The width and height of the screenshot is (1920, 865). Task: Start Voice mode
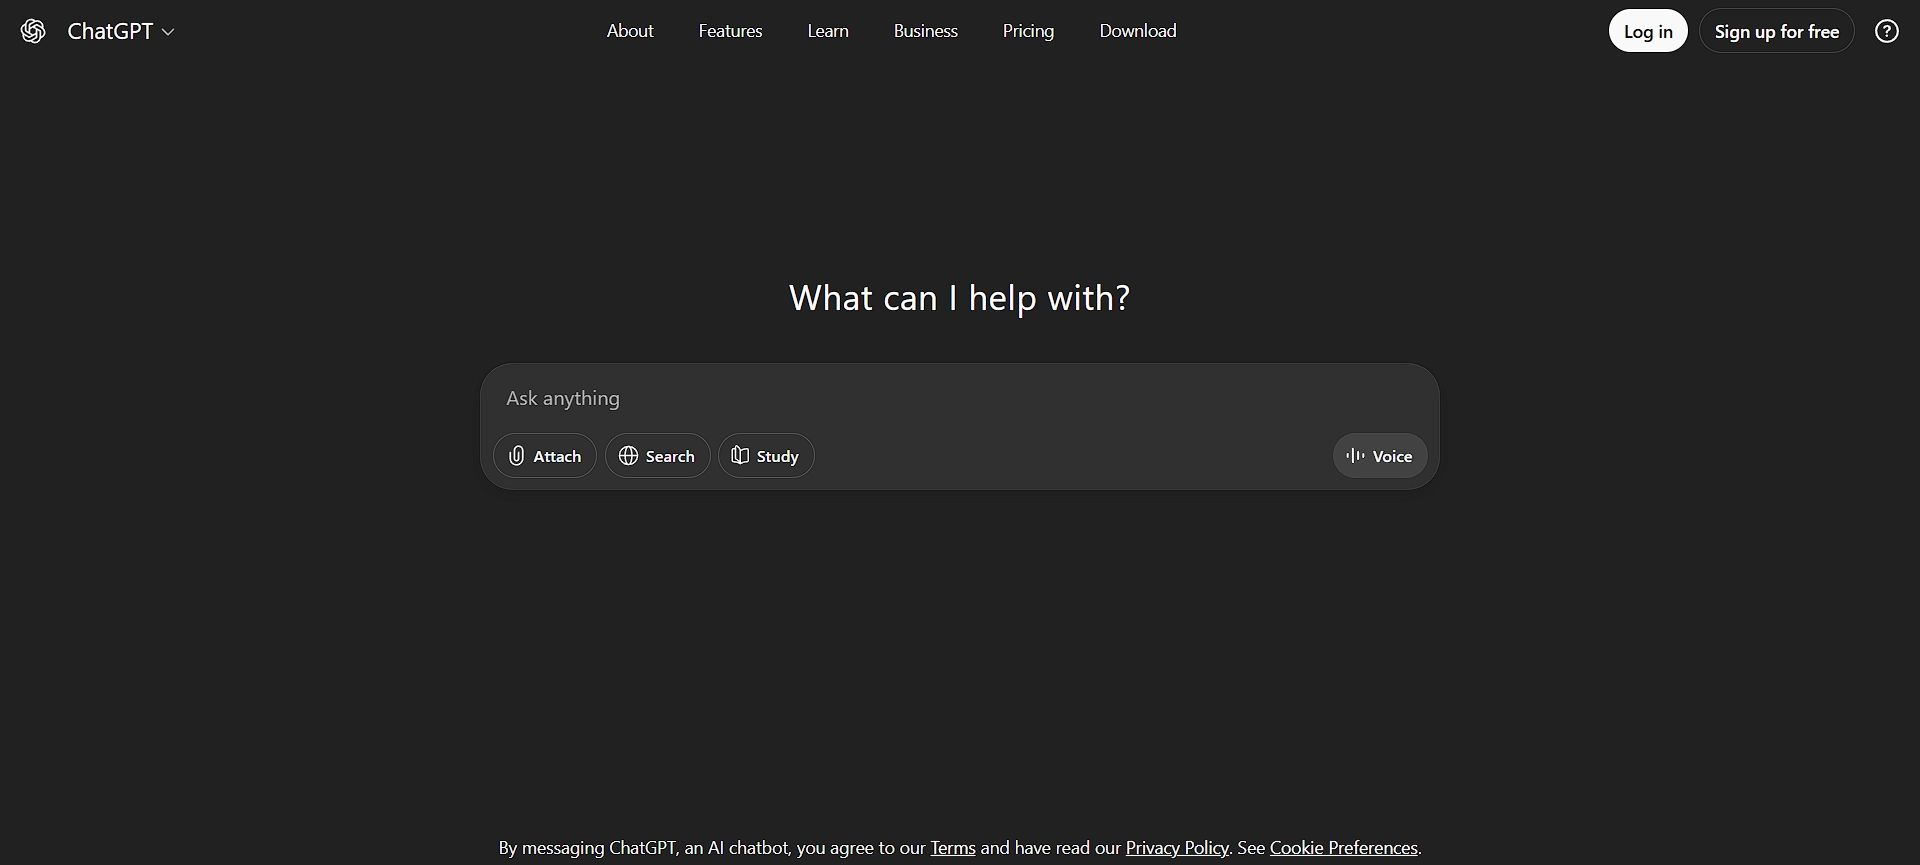(1380, 456)
